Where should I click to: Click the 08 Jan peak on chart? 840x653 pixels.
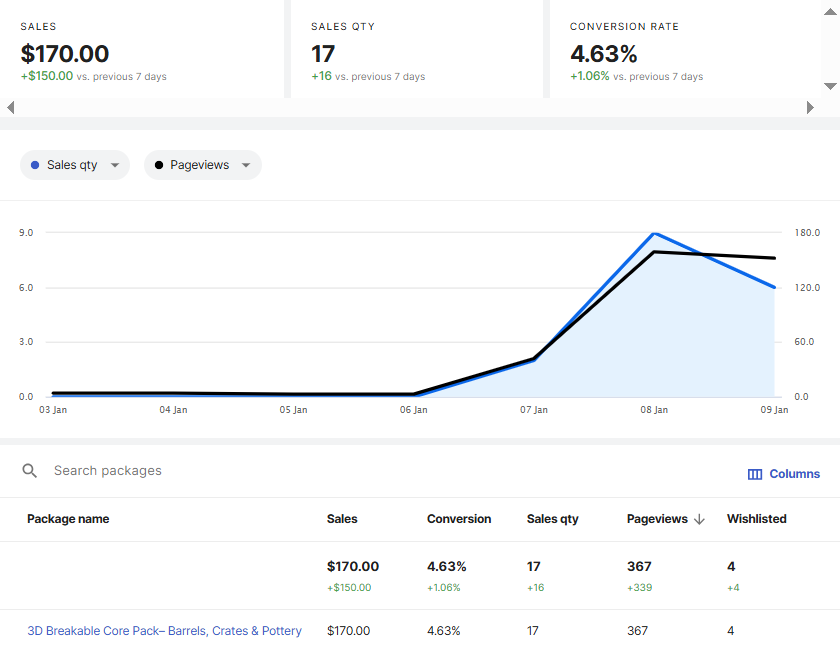(654, 234)
